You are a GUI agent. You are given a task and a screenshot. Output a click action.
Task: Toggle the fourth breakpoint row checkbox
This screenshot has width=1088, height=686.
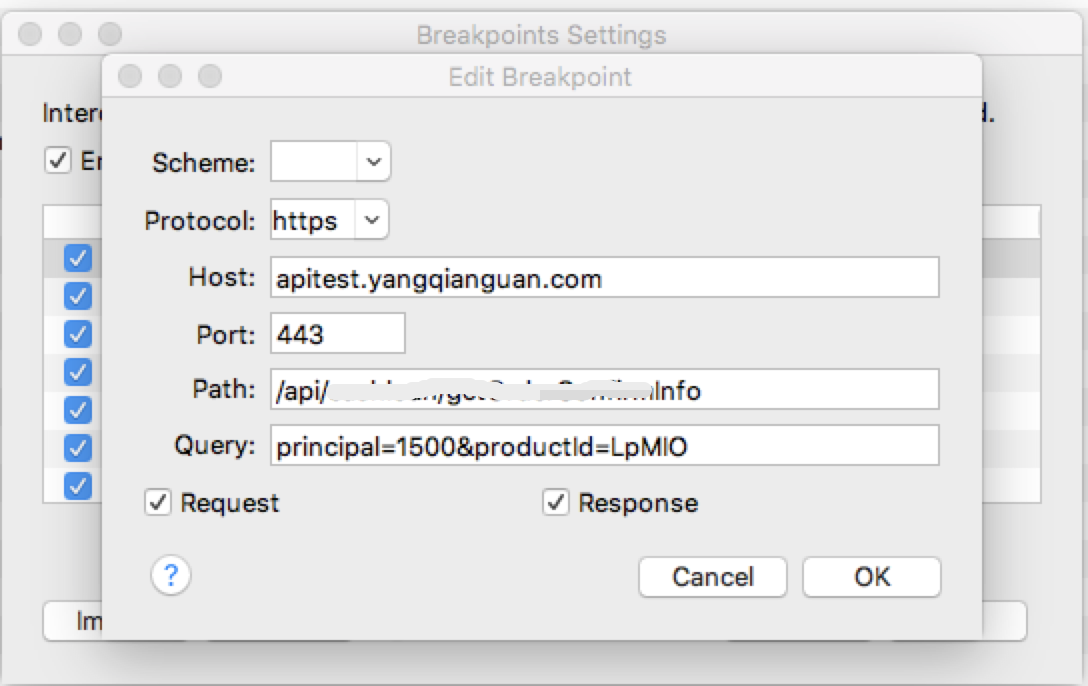[78, 372]
